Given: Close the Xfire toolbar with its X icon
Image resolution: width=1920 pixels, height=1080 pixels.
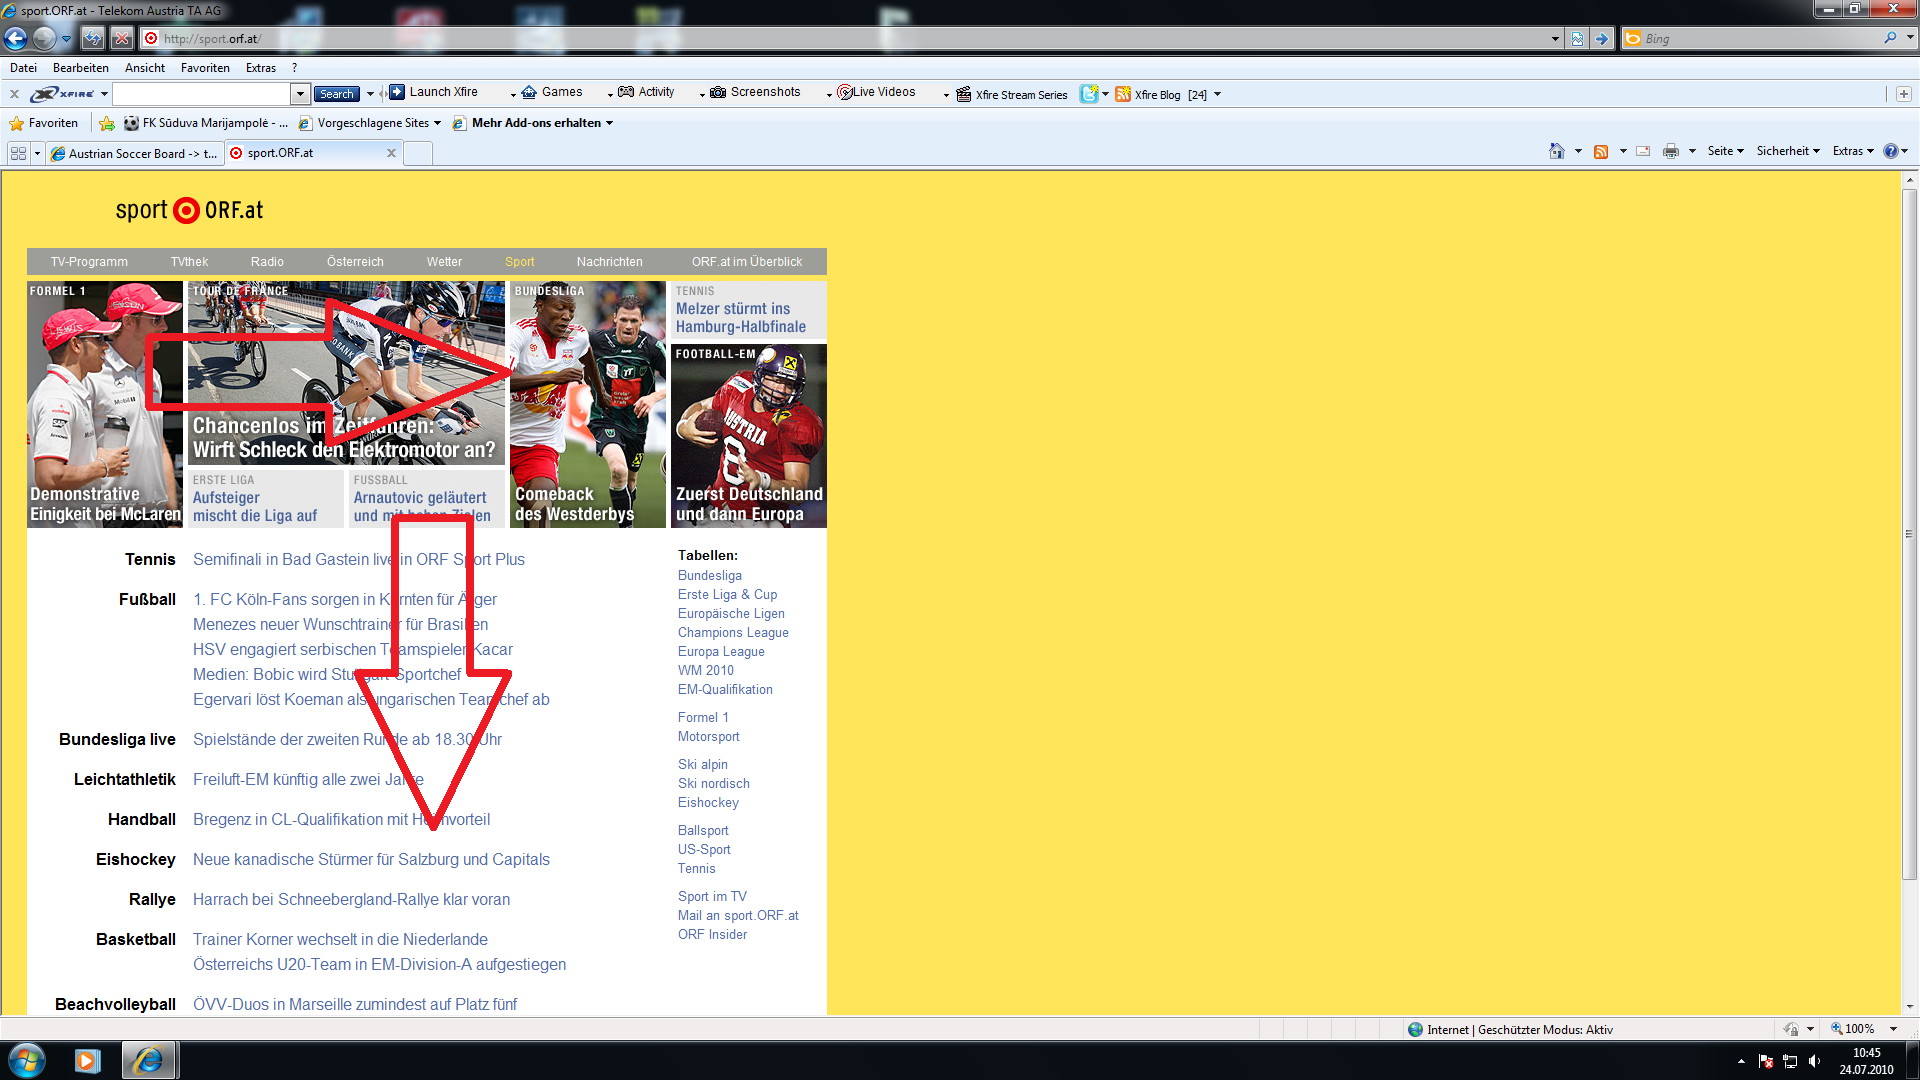Looking at the screenshot, I should tap(14, 94).
